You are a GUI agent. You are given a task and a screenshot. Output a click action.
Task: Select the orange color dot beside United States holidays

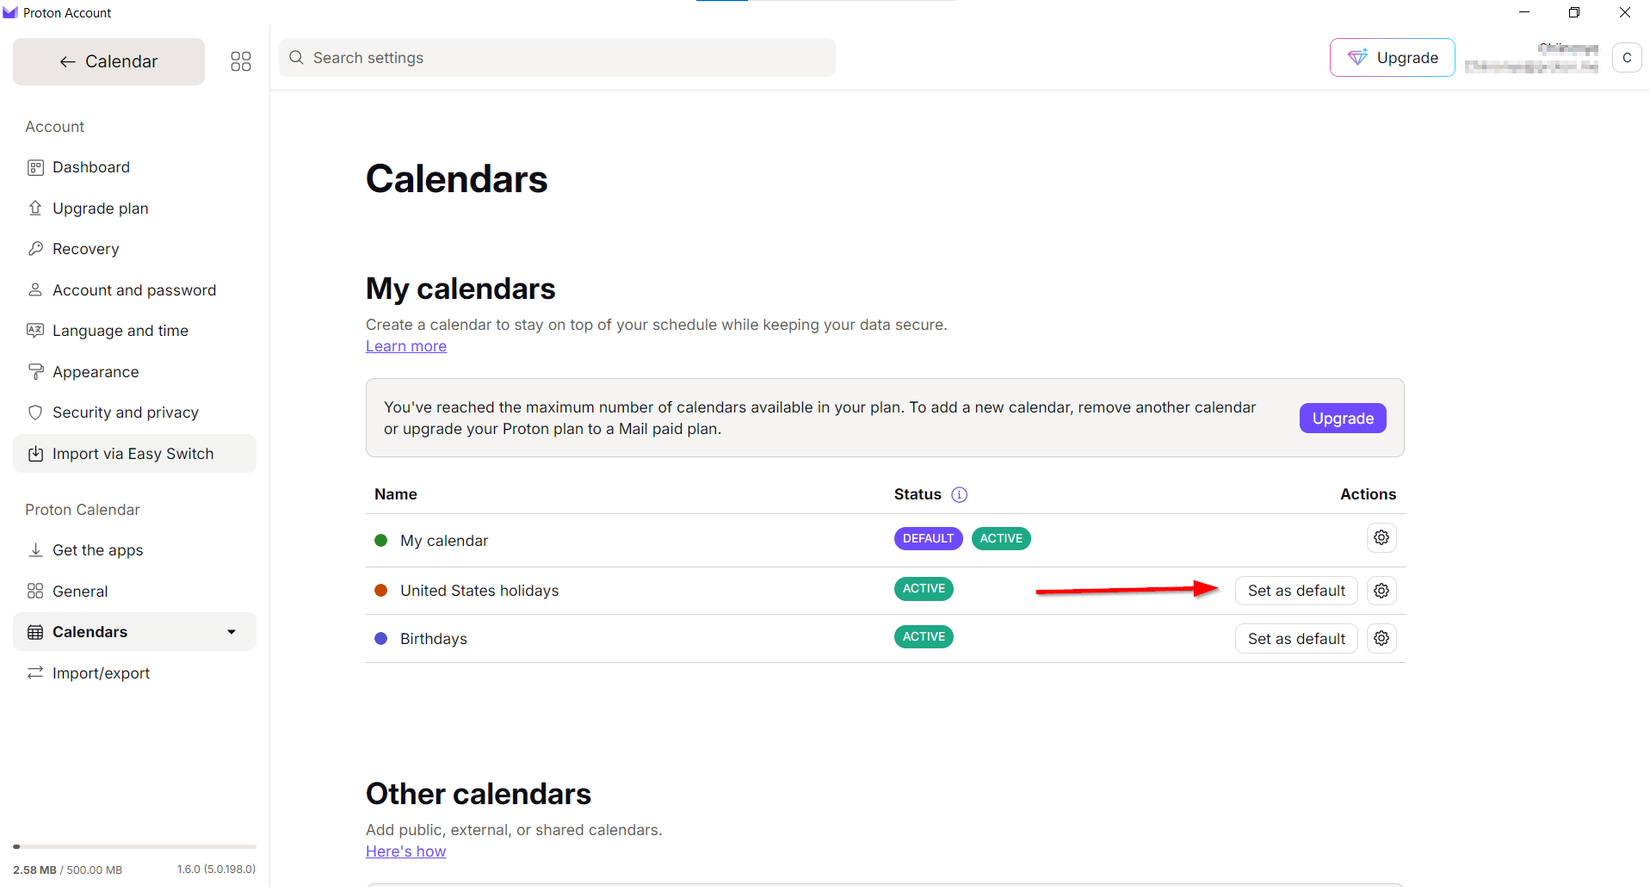pos(381,590)
